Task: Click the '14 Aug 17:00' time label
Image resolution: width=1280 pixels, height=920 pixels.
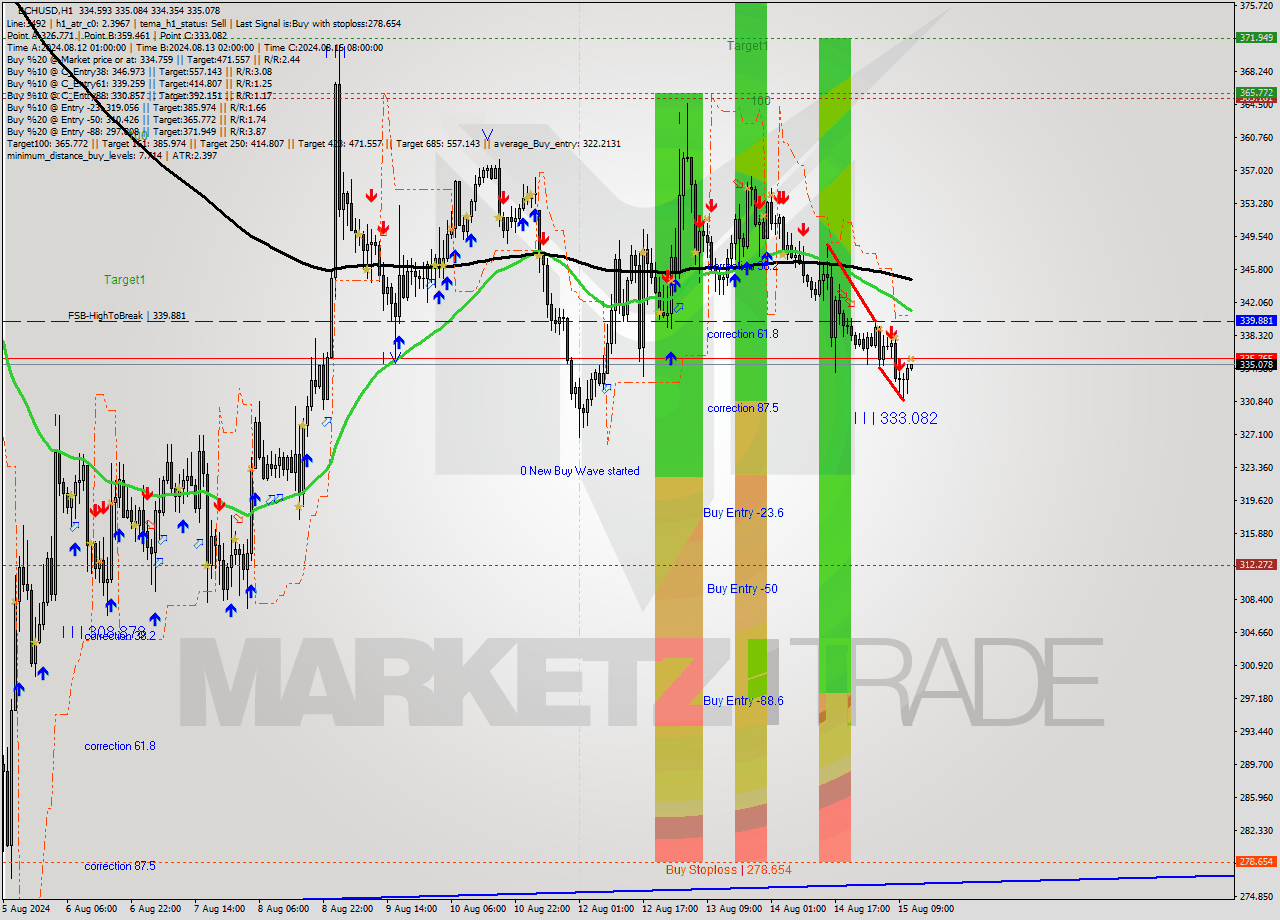Action: [x=863, y=909]
